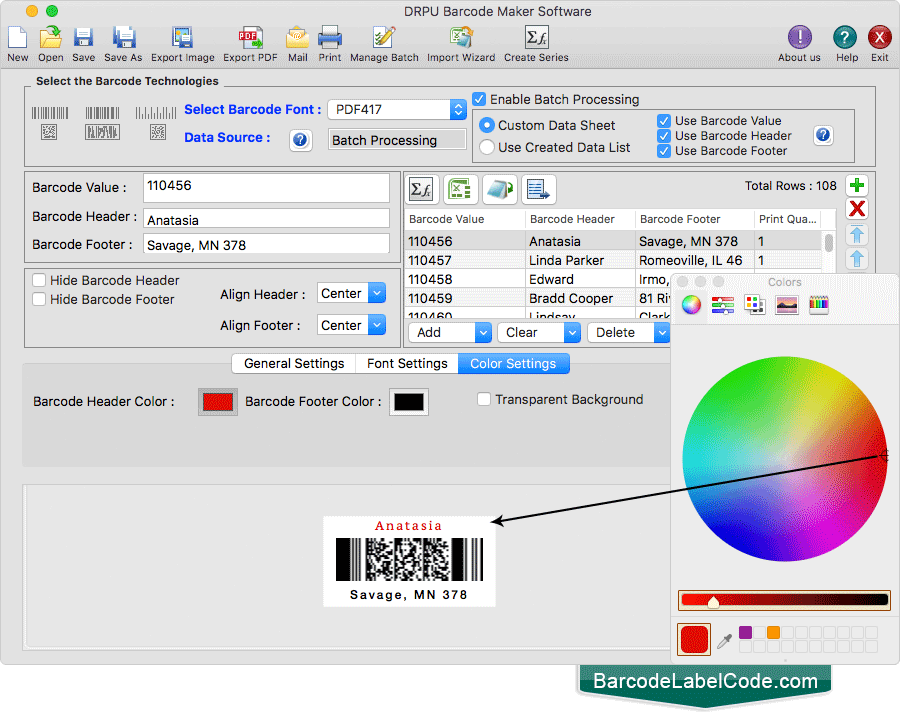Select Use Created Data List option
The image size is (900, 713).
tap(486, 148)
